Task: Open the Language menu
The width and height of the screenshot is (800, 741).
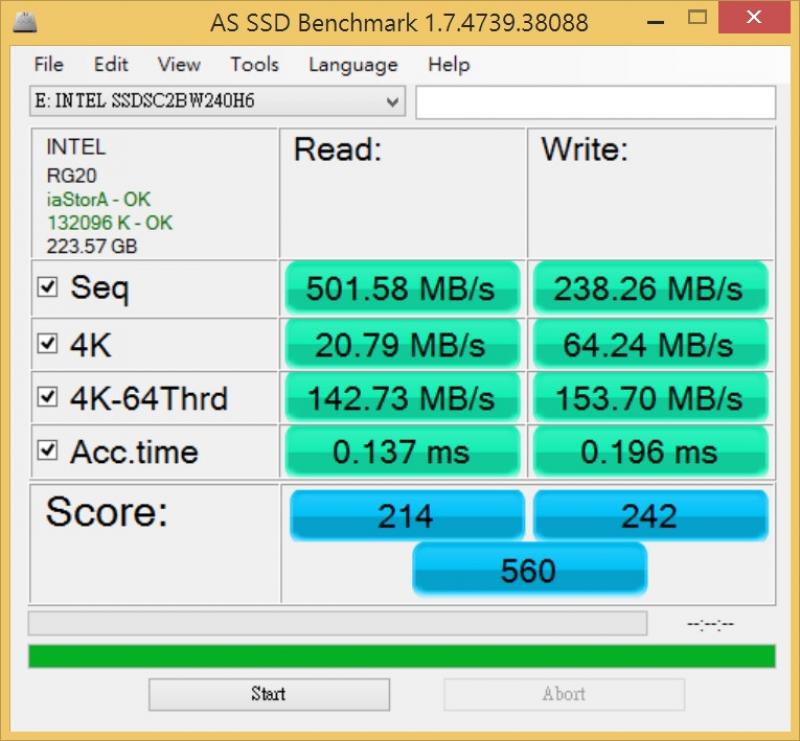Action: coord(352,65)
